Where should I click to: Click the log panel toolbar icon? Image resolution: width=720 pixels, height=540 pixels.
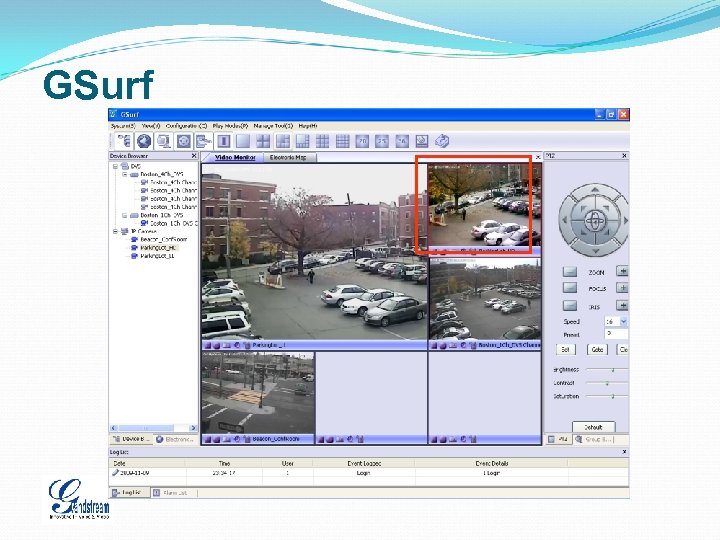[203, 141]
